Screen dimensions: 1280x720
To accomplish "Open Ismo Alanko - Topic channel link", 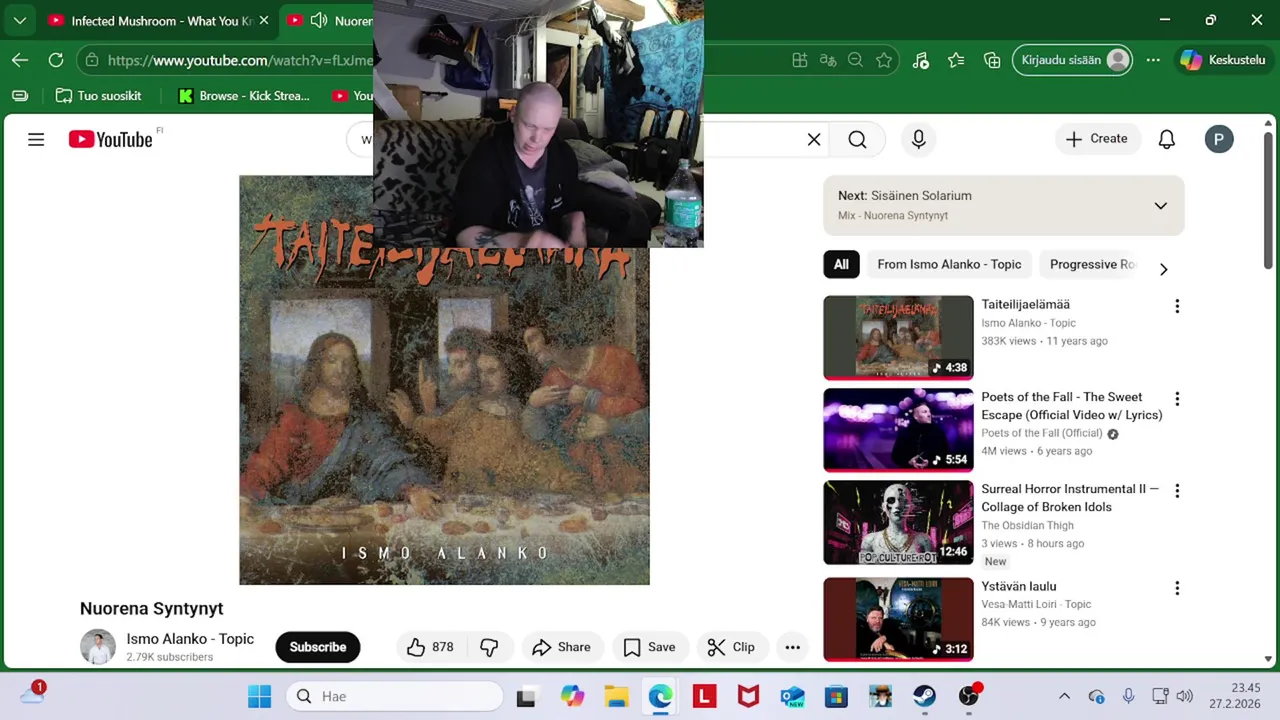I will (x=190, y=639).
